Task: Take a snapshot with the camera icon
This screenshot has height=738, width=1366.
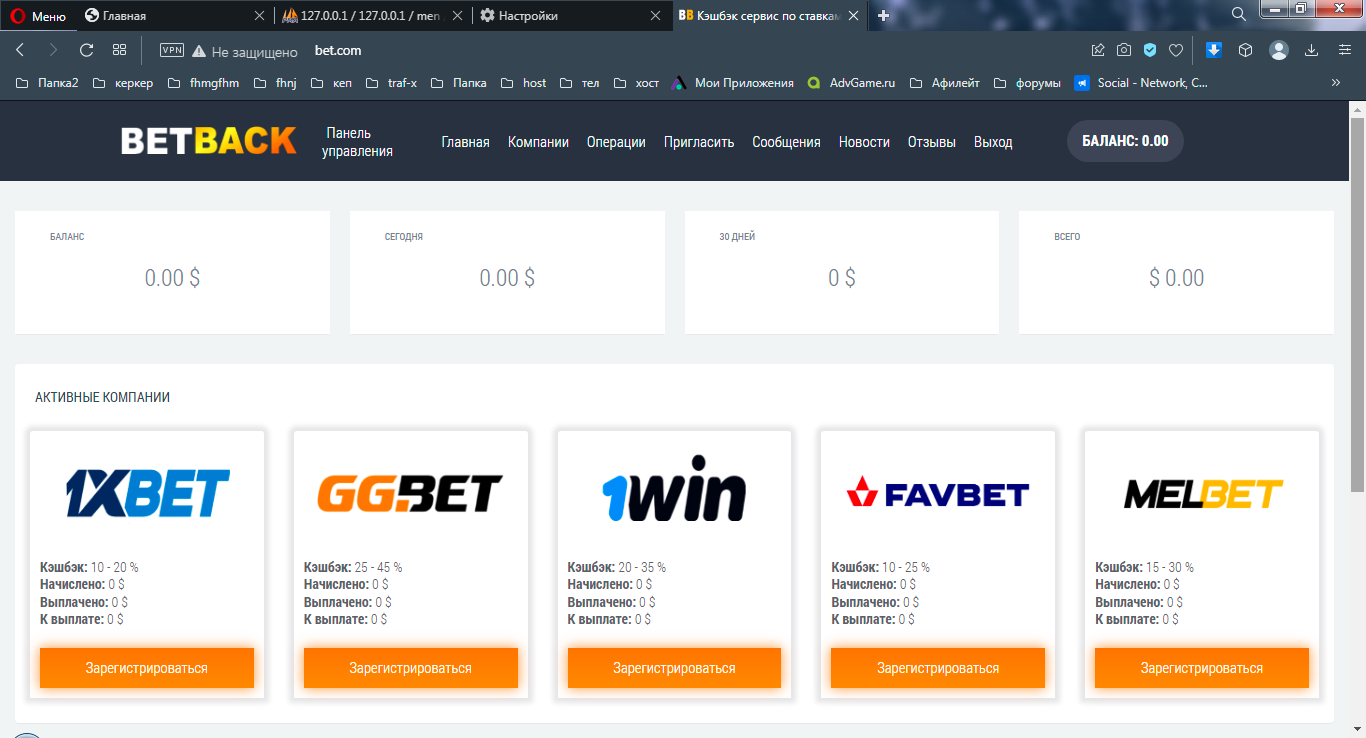Action: tap(1124, 50)
